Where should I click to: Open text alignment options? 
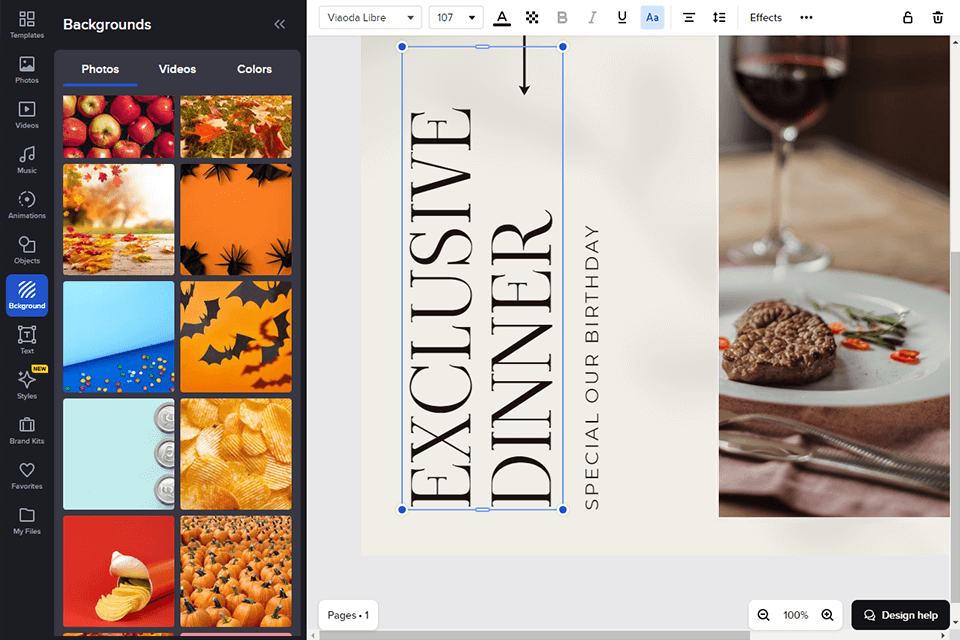point(689,18)
